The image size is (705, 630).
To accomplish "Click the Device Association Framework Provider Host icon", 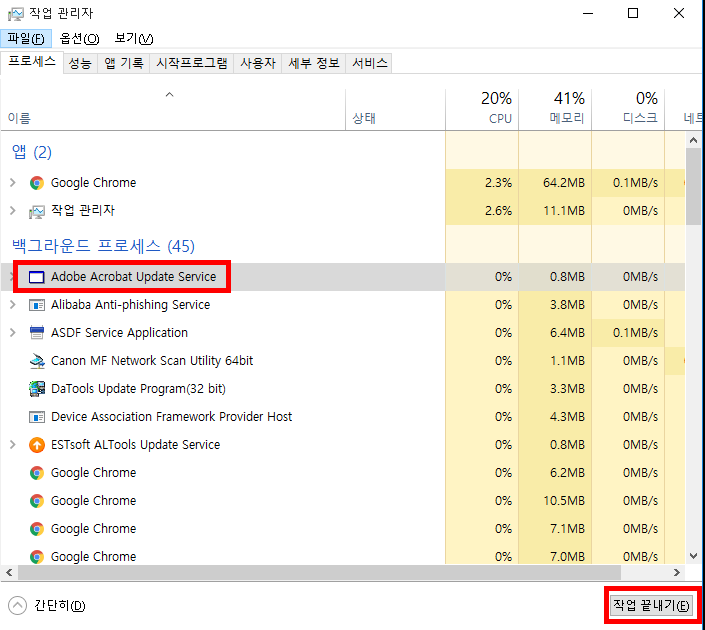I will click(x=37, y=417).
